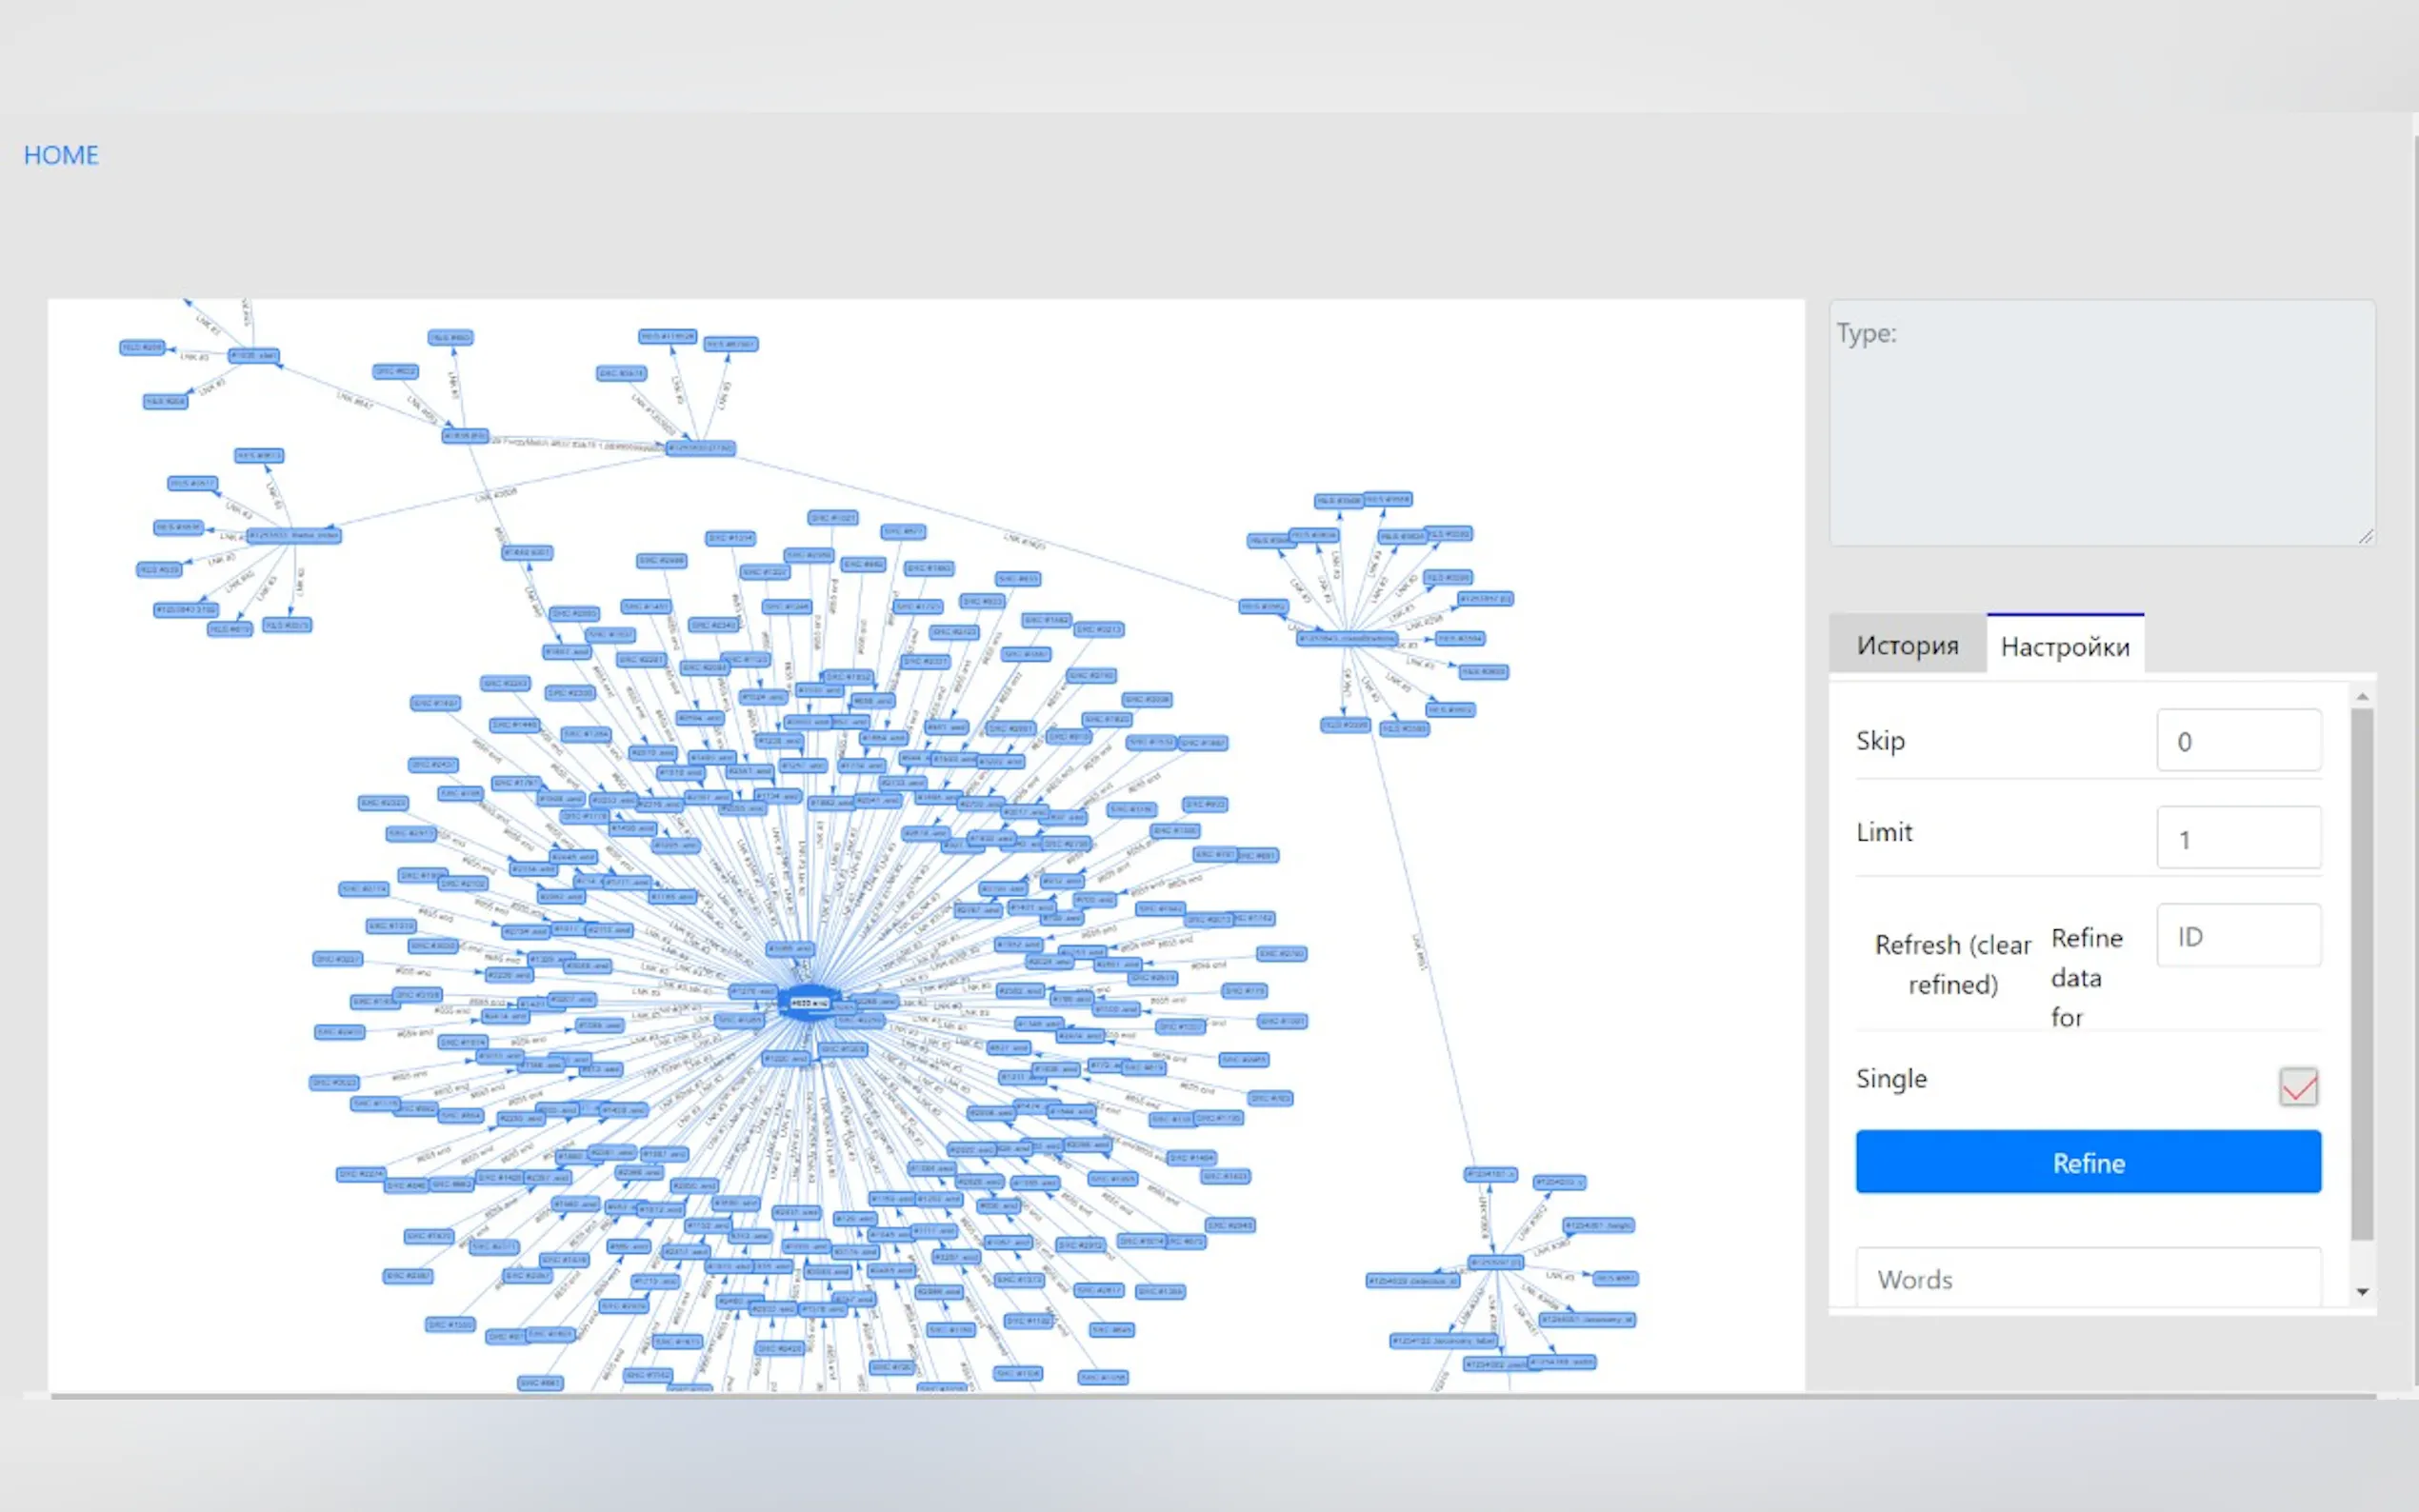Click inside the Type text area
Viewport: 2419px width, 1512px height.
point(2100,422)
